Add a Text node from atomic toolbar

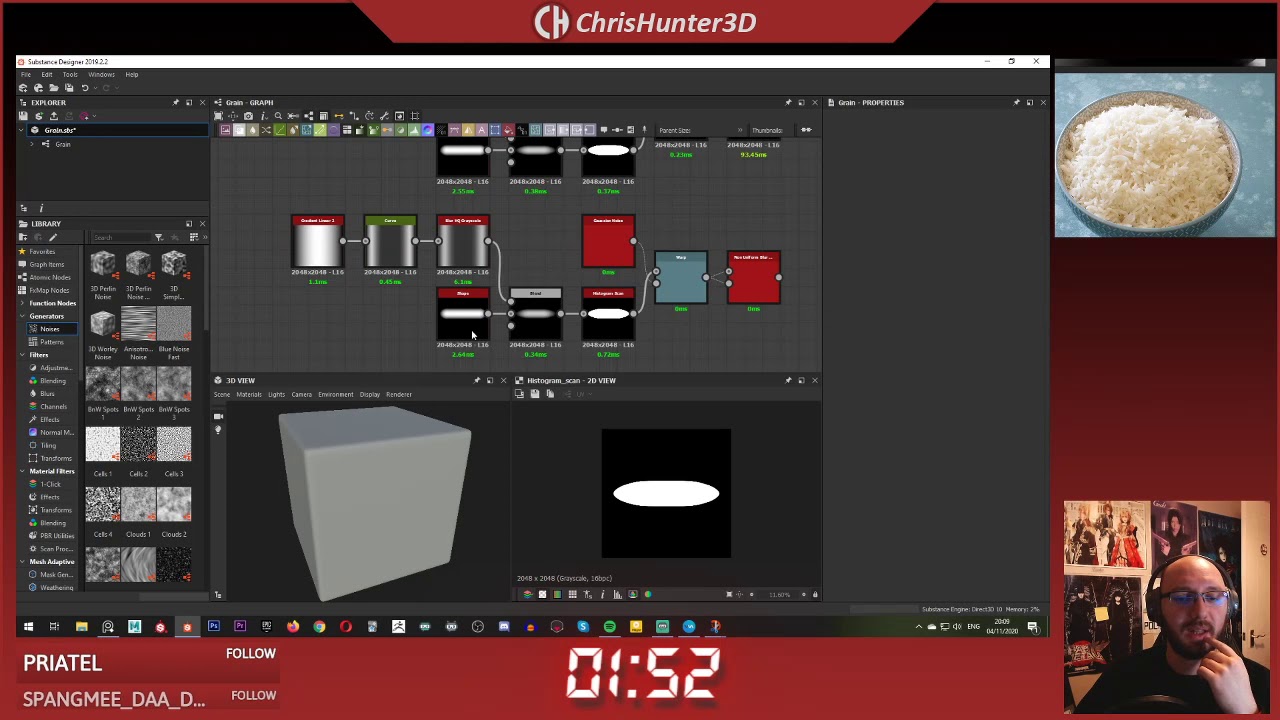482,130
